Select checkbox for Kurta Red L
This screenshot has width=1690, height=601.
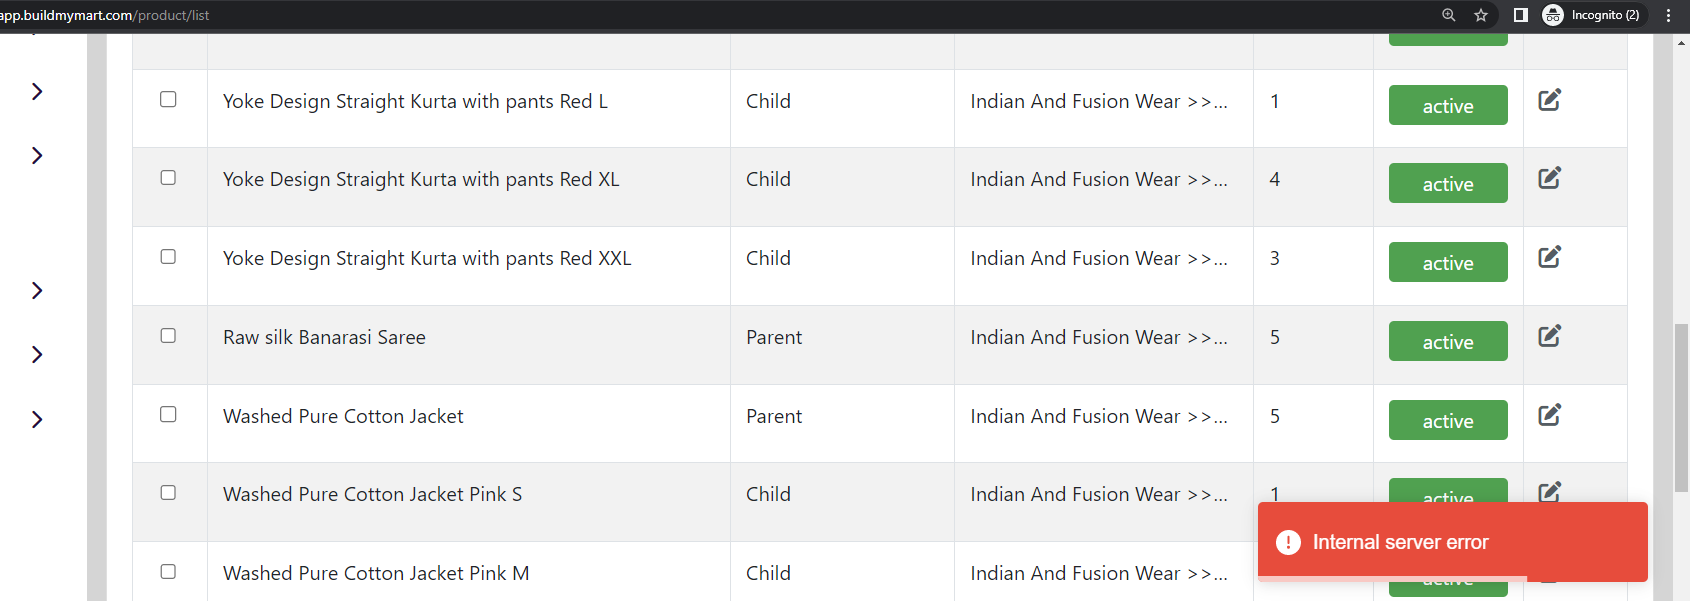pyautogui.click(x=168, y=99)
